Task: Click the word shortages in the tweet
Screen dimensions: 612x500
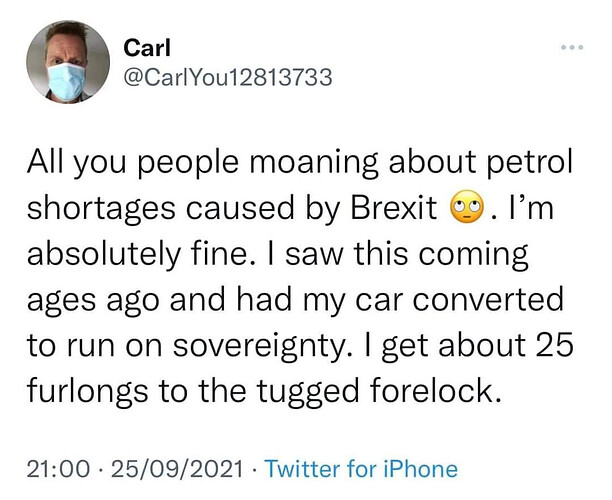Action: (101, 208)
